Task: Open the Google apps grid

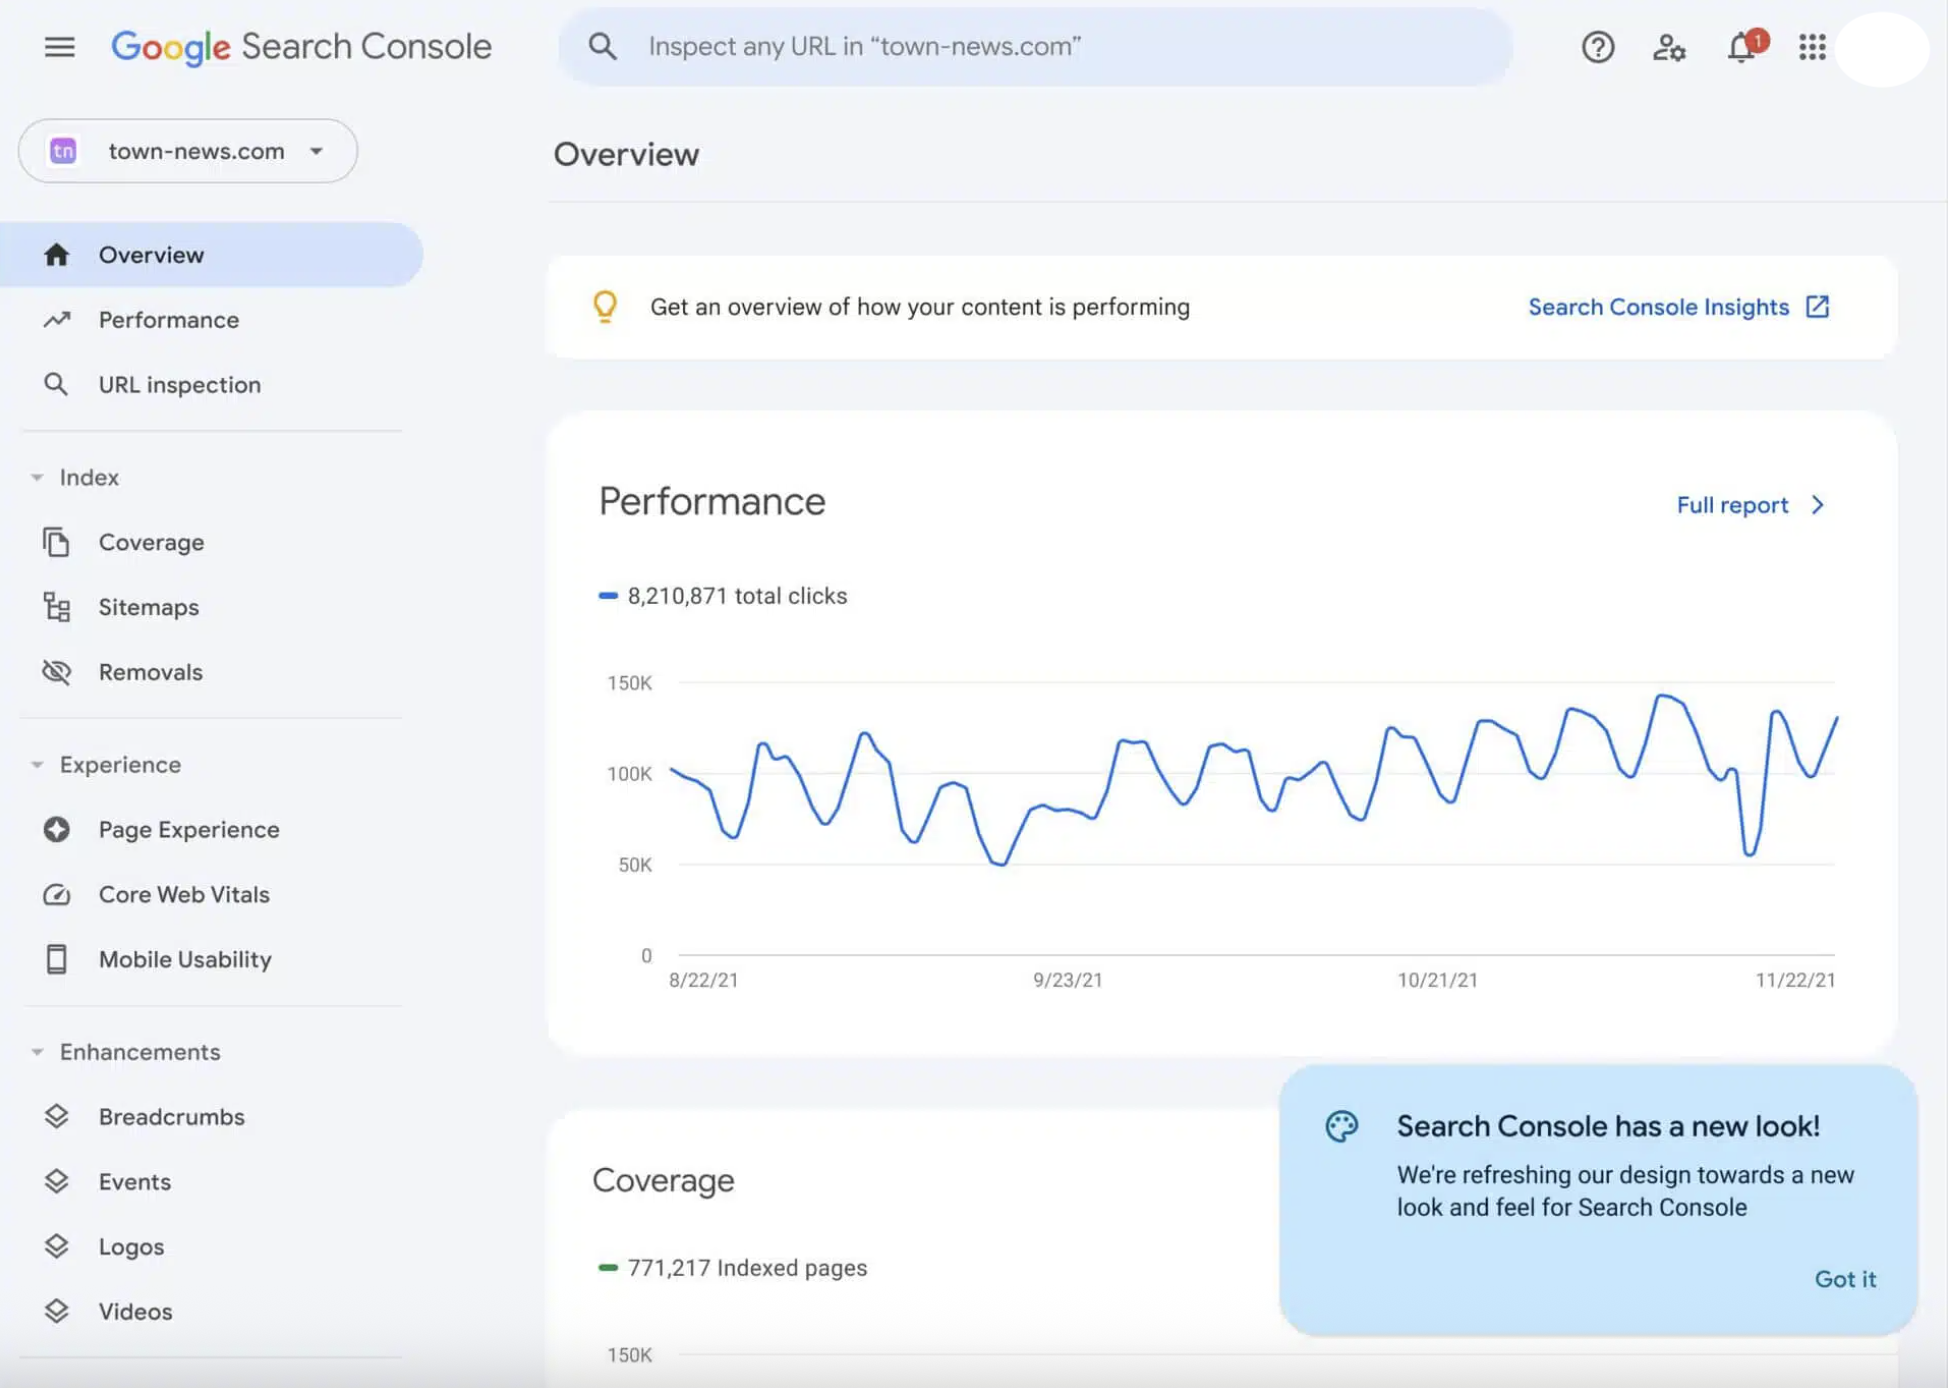Action: tap(1811, 46)
